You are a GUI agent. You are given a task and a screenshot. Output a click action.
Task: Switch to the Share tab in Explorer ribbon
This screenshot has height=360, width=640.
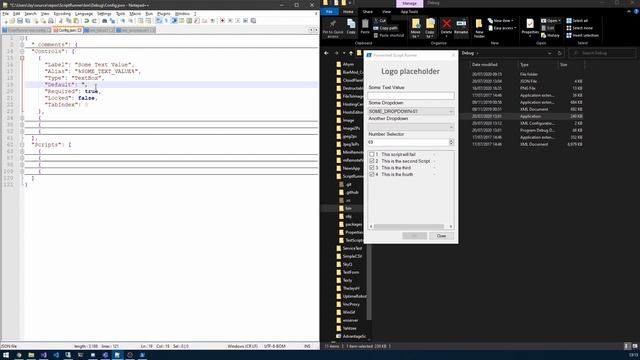[367, 12]
